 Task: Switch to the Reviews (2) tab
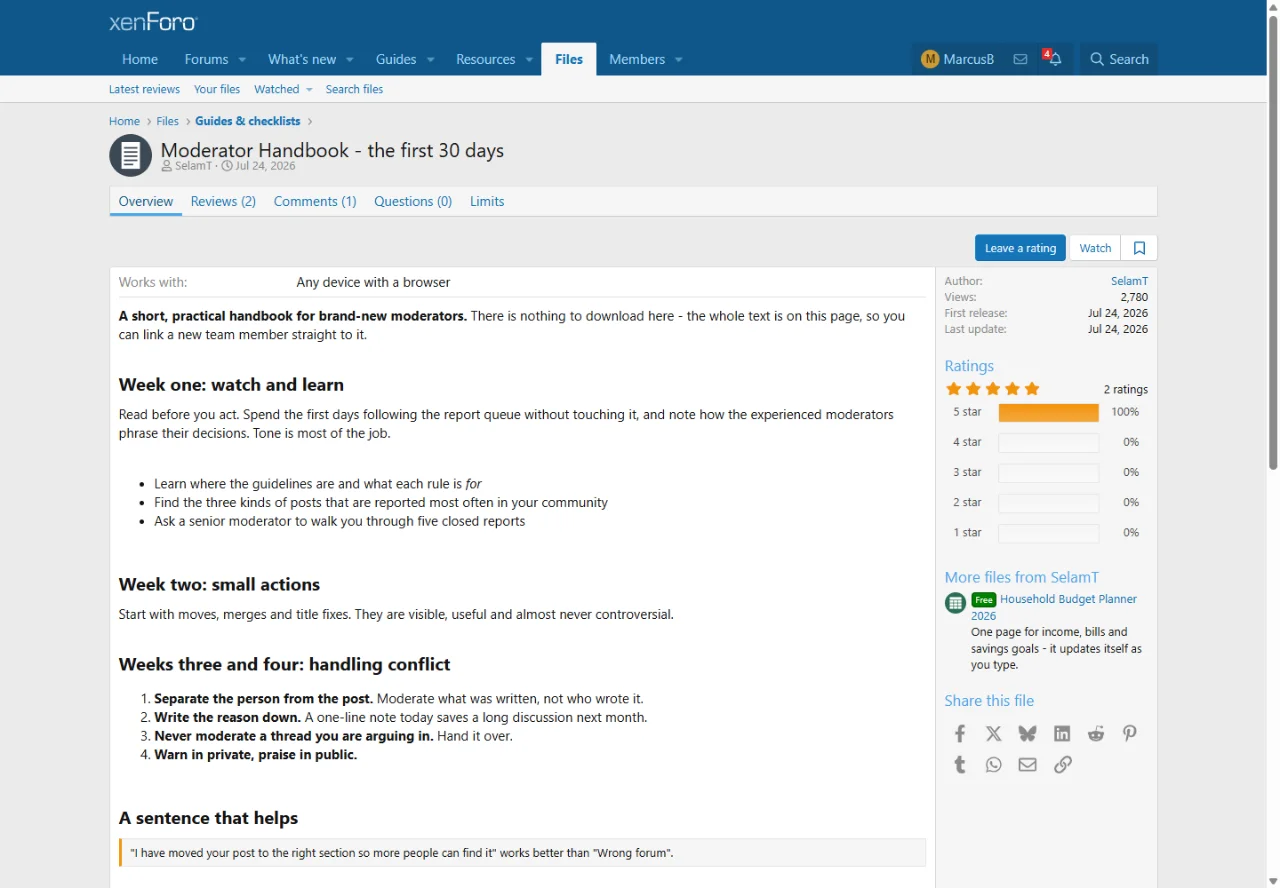pyautogui.click(x=223, y=201)
